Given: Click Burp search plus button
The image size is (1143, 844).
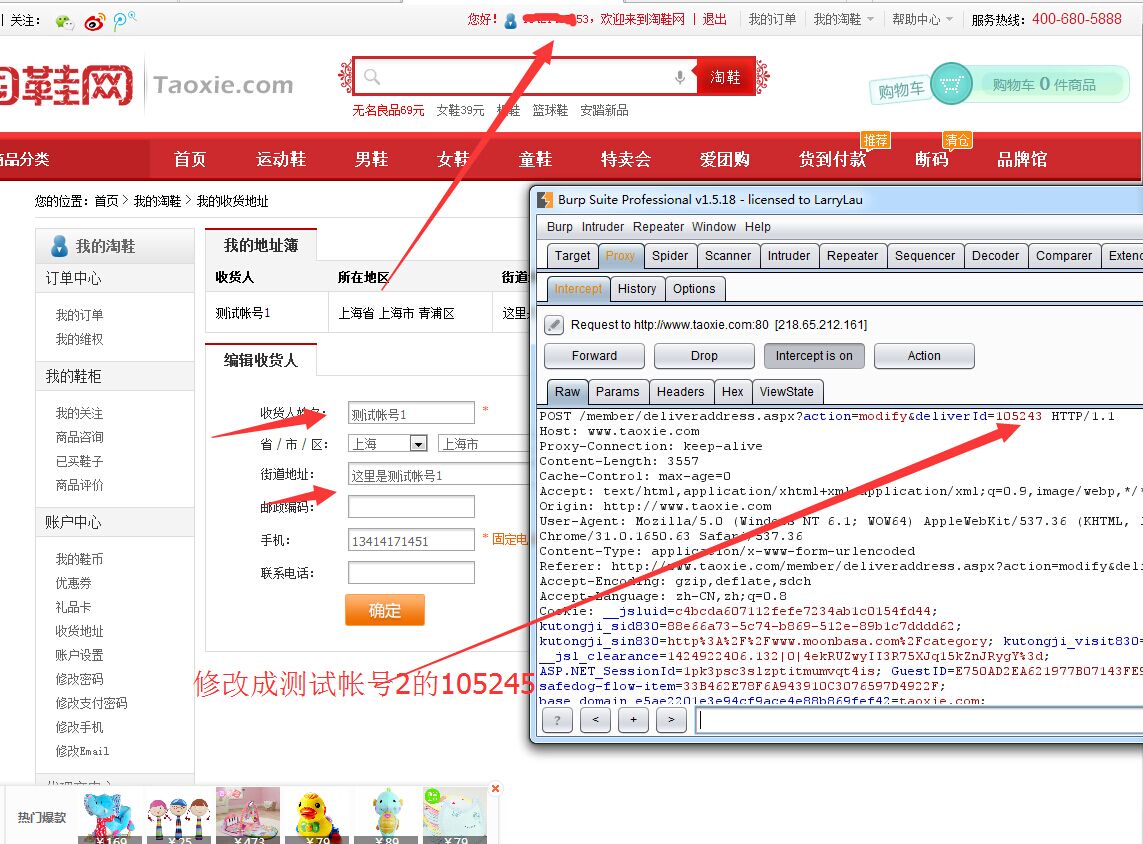Looking at the screenshot, I should (x=633, y=720).
